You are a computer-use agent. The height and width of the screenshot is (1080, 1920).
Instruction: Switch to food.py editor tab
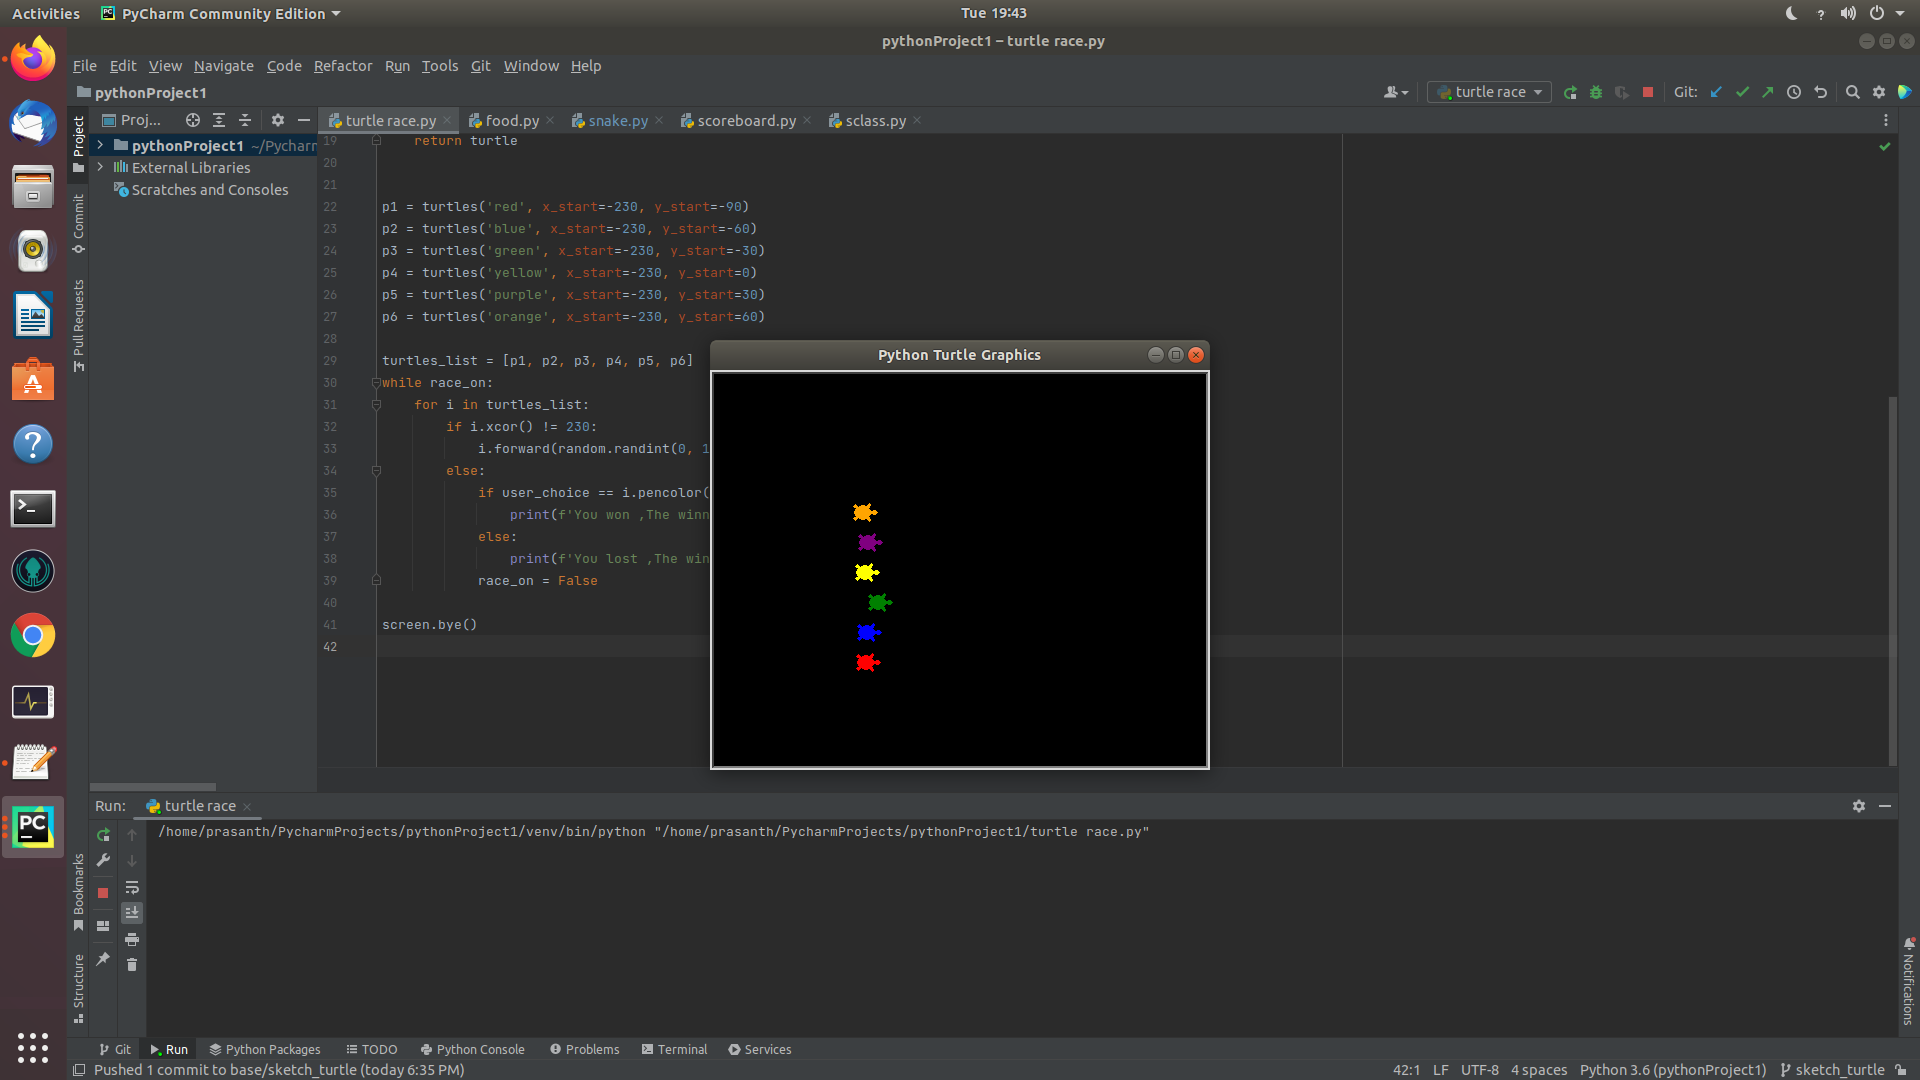(x=512, y=120)
